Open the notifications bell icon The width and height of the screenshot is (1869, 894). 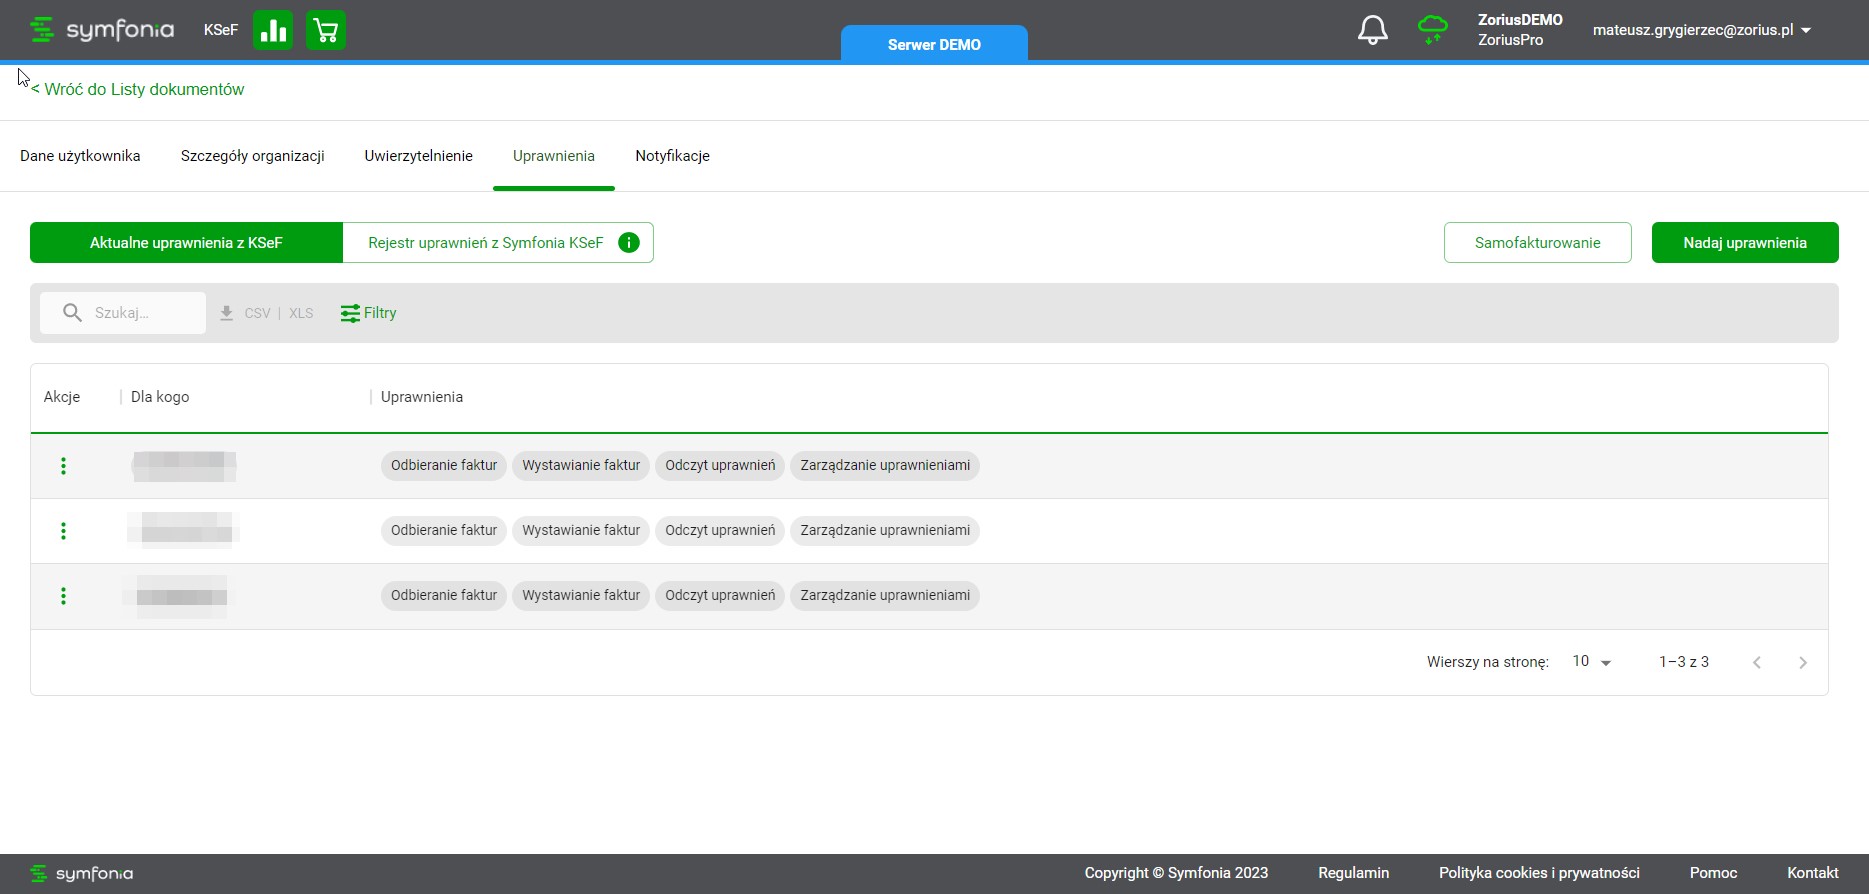[1372, 30]
